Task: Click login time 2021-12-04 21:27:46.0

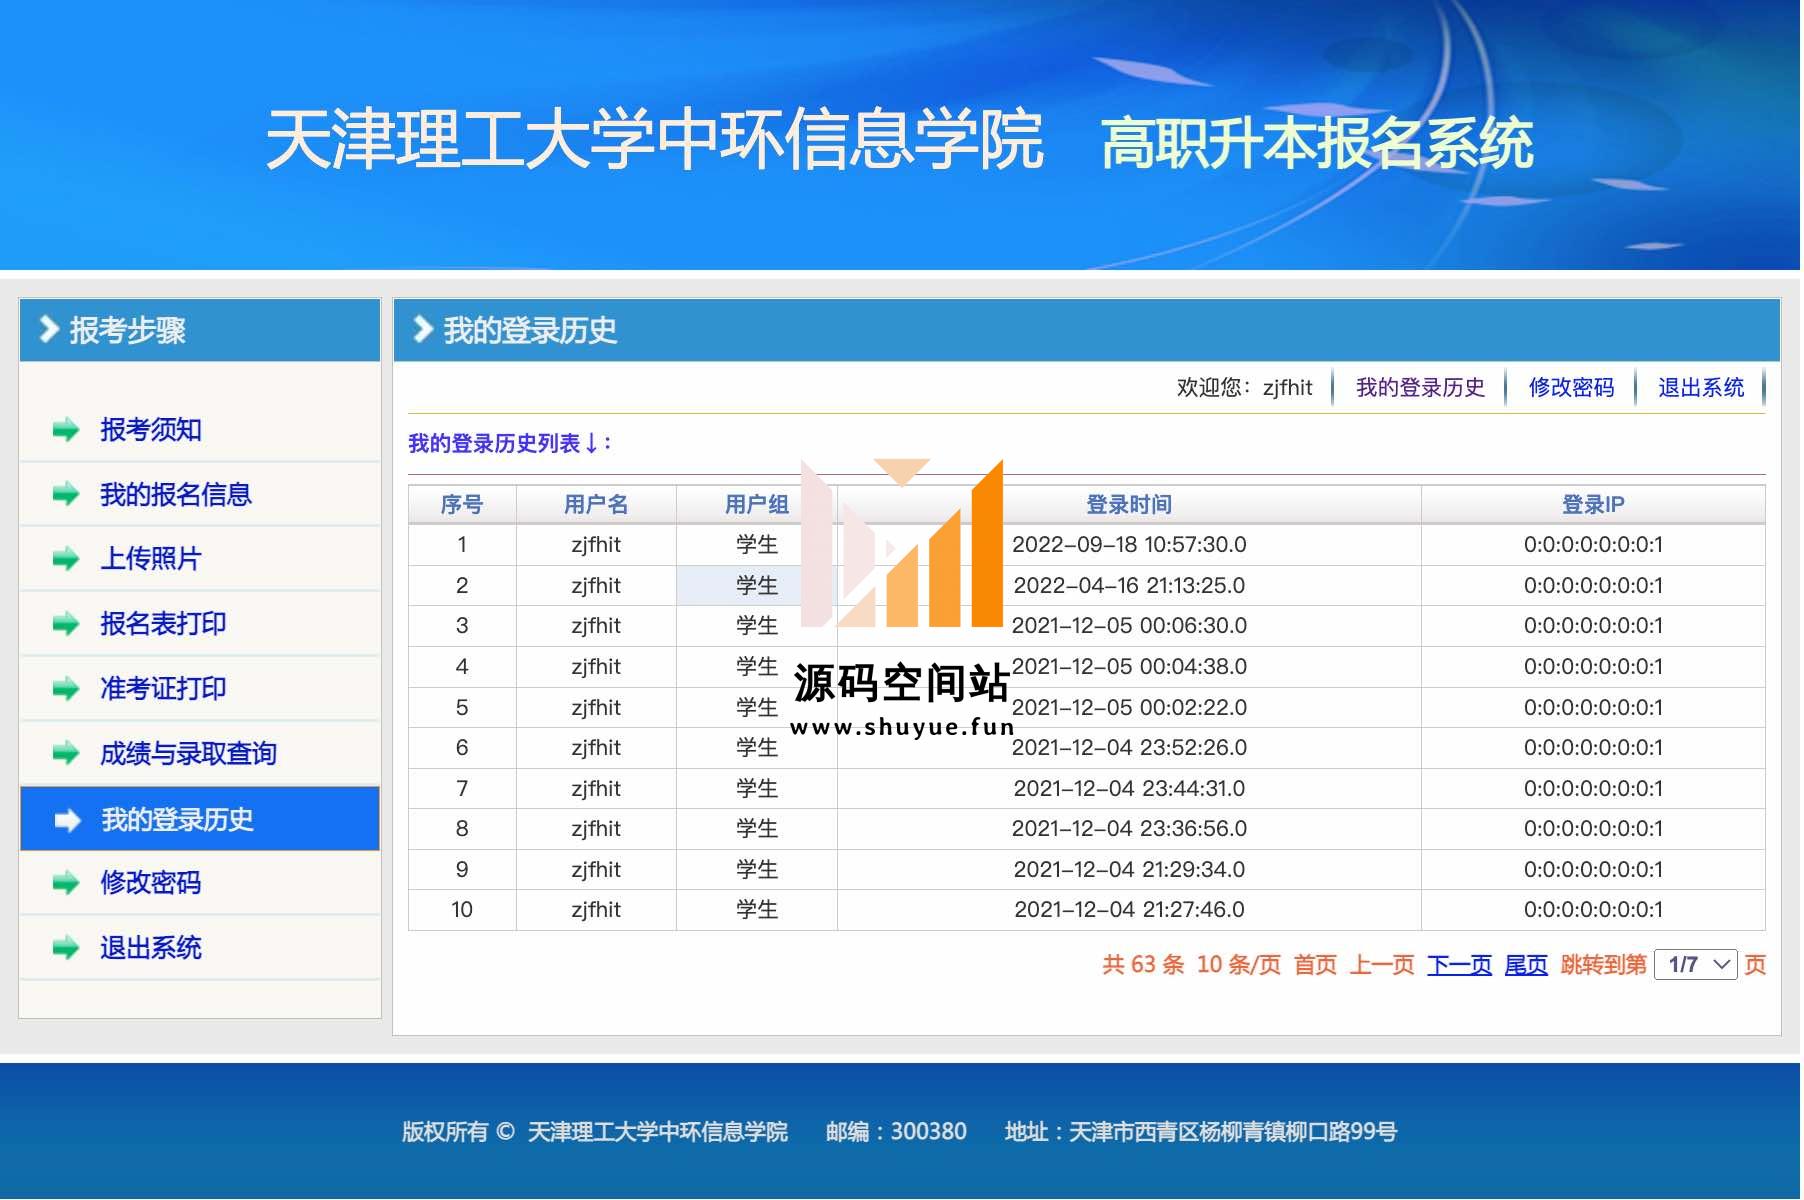Action: tap(1129, 910)
